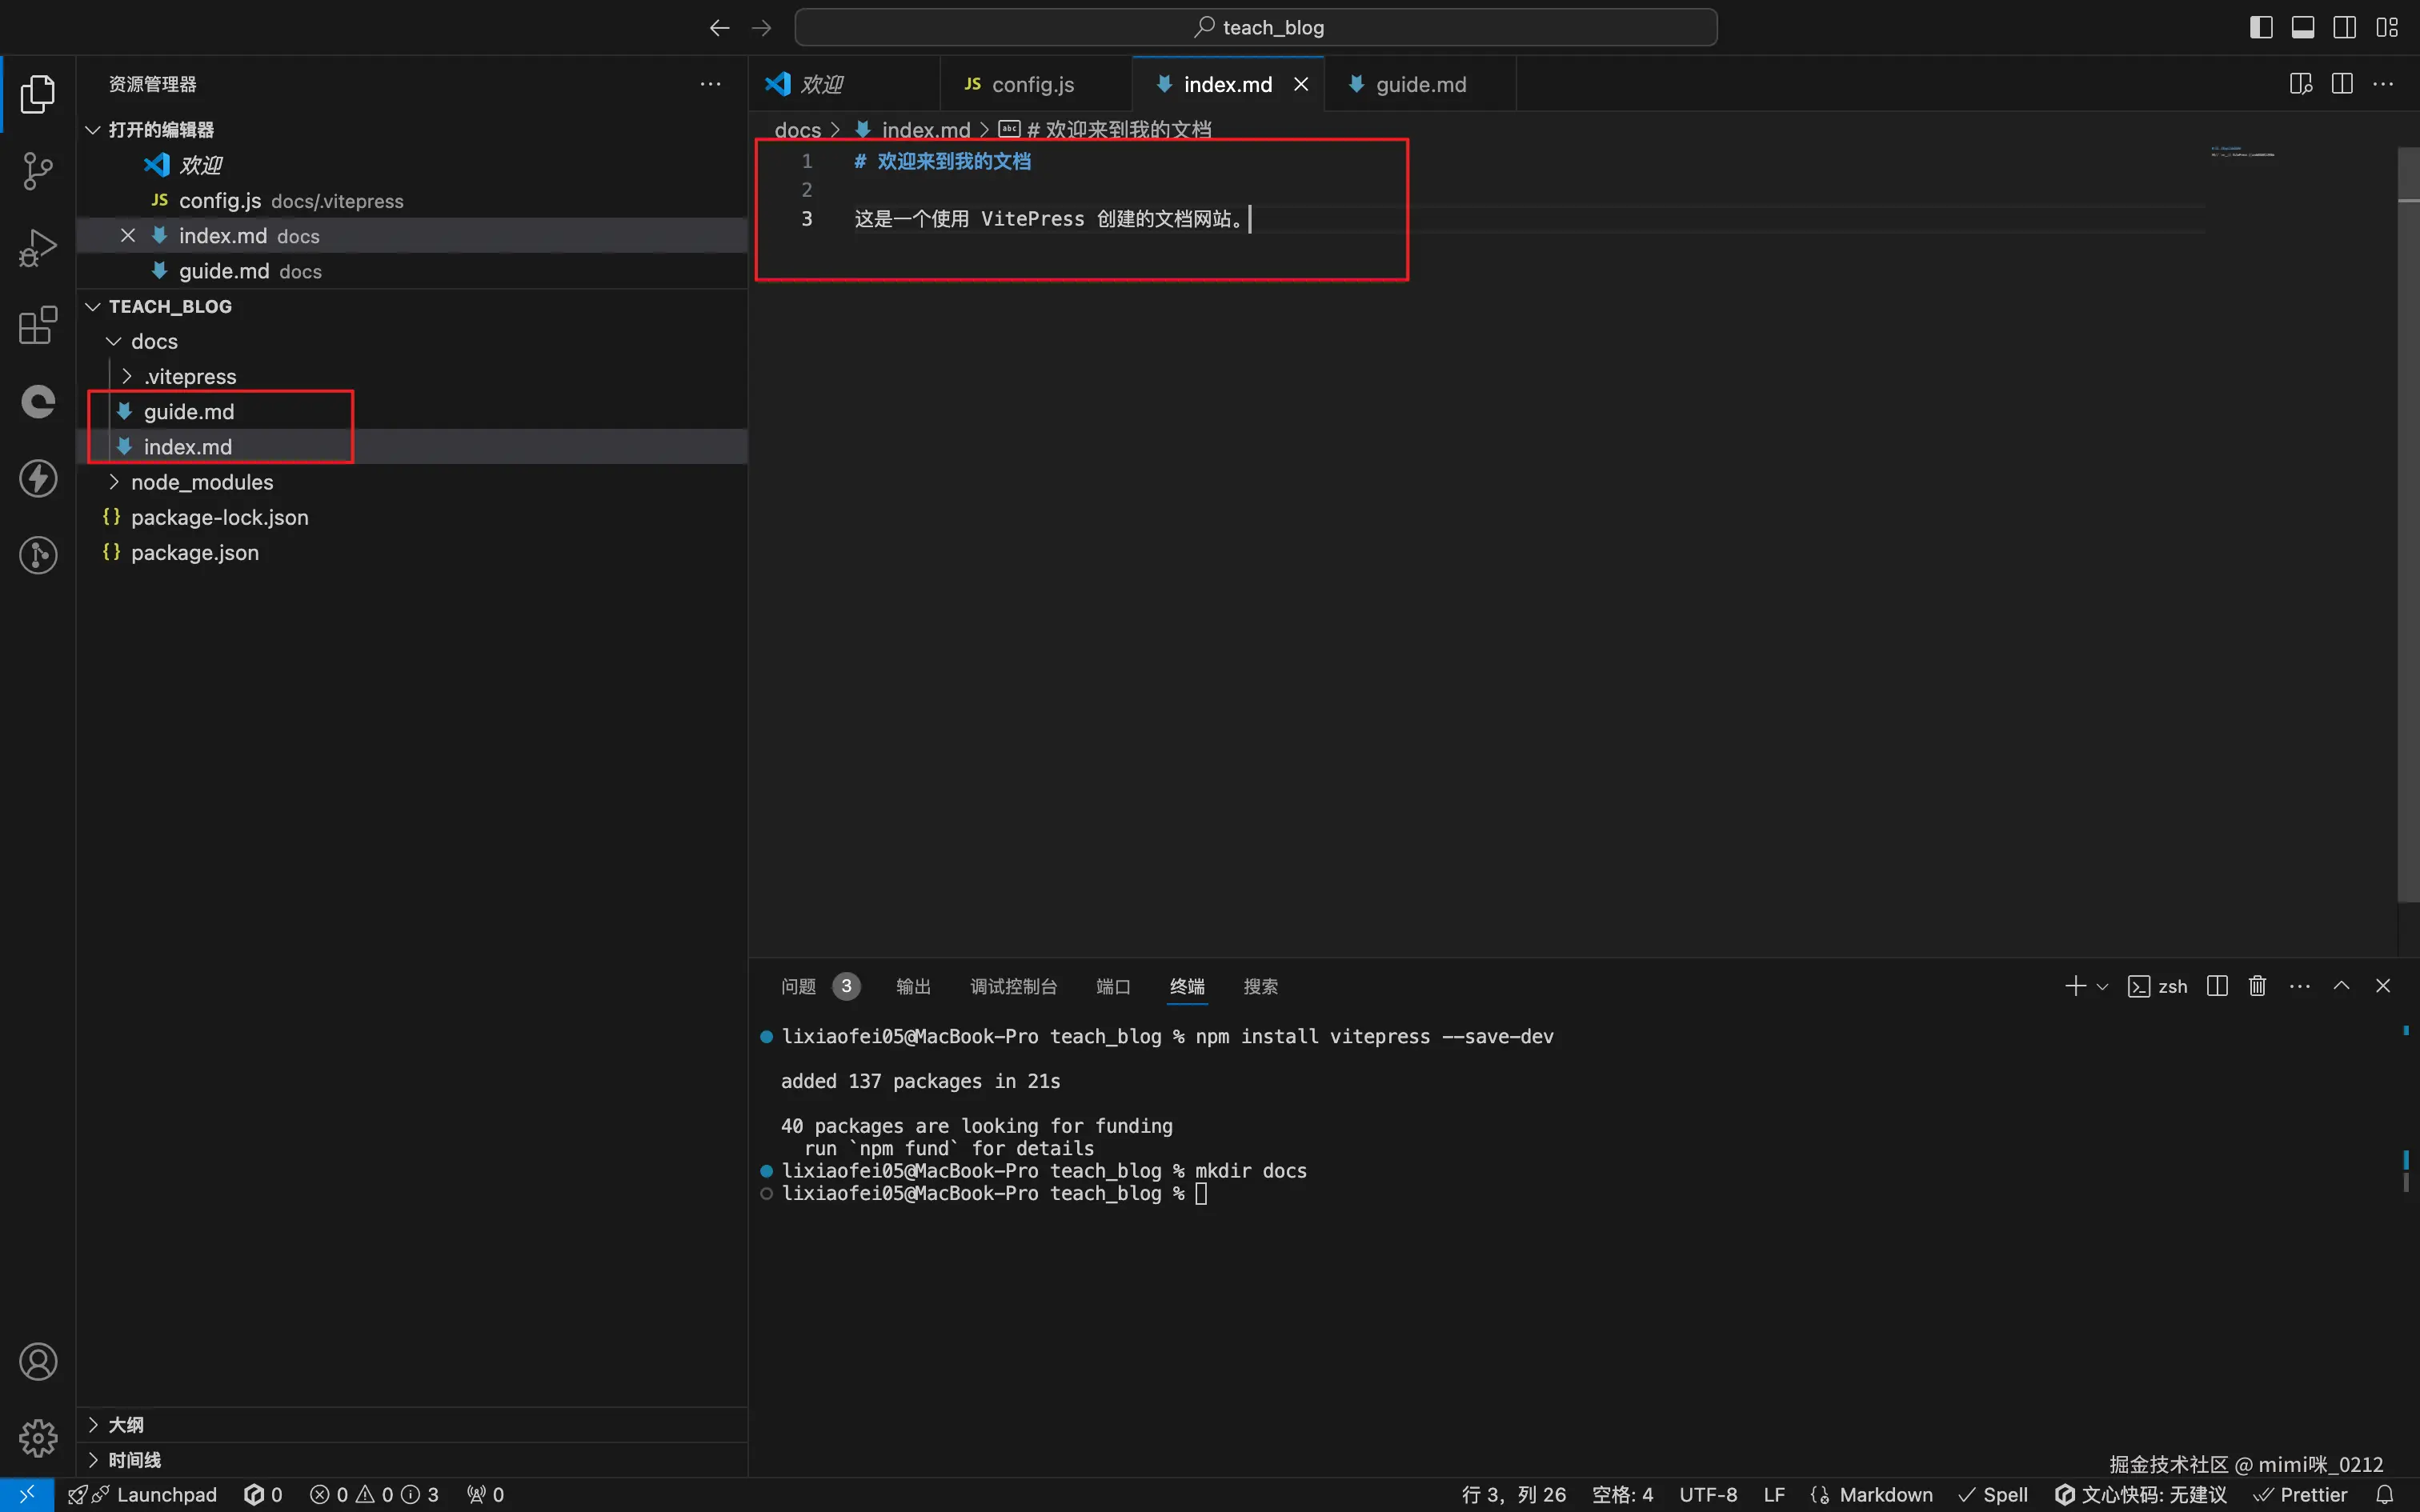Switch to the config.js editor tab
The width and height of the screenshot is (2420, 1512).
[x=1032, y=84]
